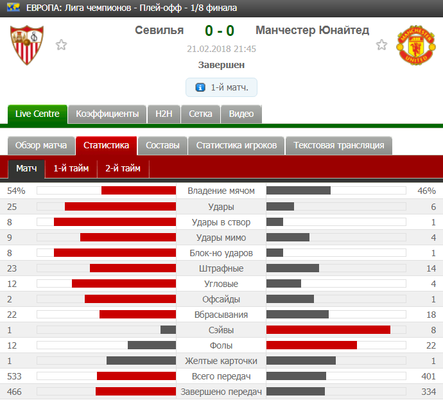Screen dimensions: 443x400
Task: Toggle favorite star next to Manchester United
Action: (x=382, y=45)
